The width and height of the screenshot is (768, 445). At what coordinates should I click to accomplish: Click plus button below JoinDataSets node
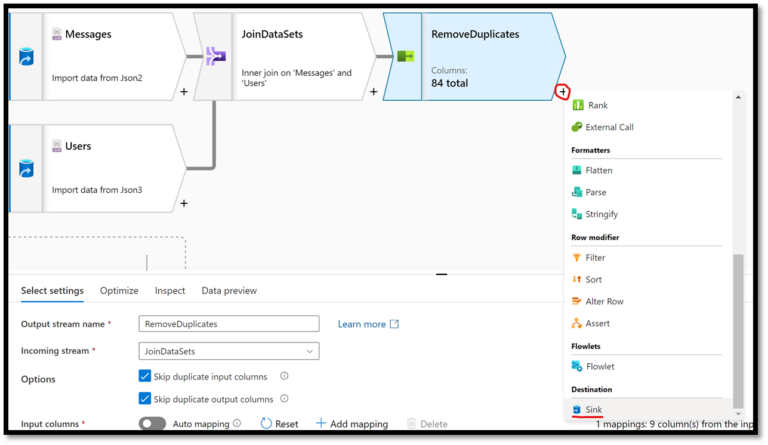[x=374, y=92]
